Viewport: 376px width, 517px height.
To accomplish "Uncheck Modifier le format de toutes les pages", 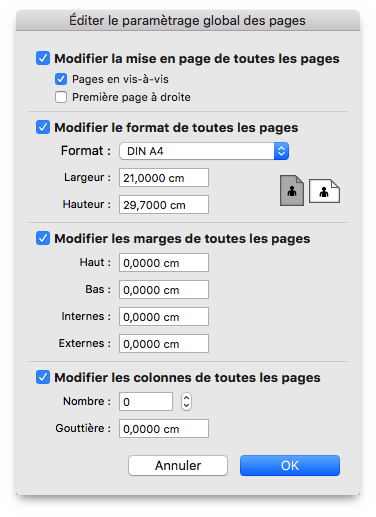I will [43, 127].
